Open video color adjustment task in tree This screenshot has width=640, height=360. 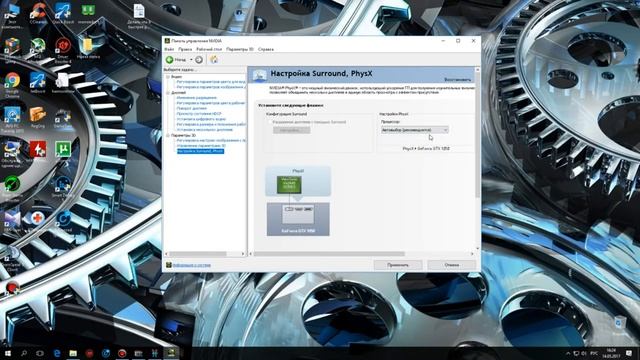[211, 82]
